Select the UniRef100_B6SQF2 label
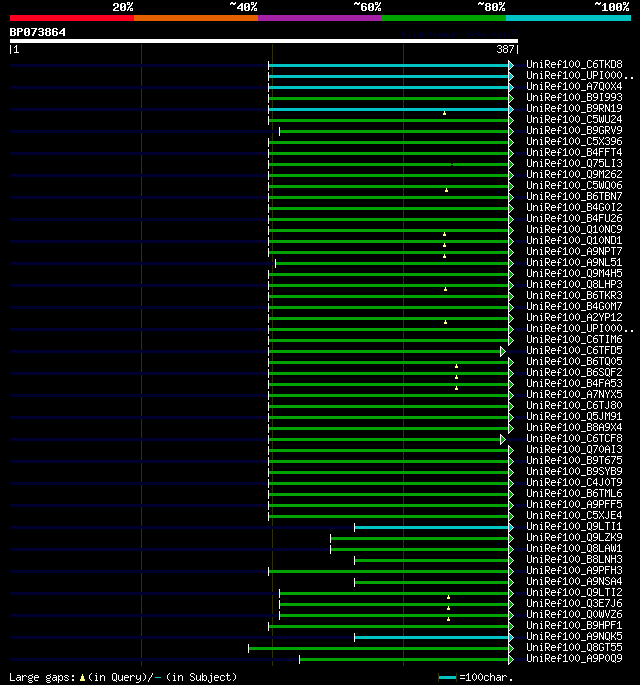The image size is (640, 685). click(574, 372)
